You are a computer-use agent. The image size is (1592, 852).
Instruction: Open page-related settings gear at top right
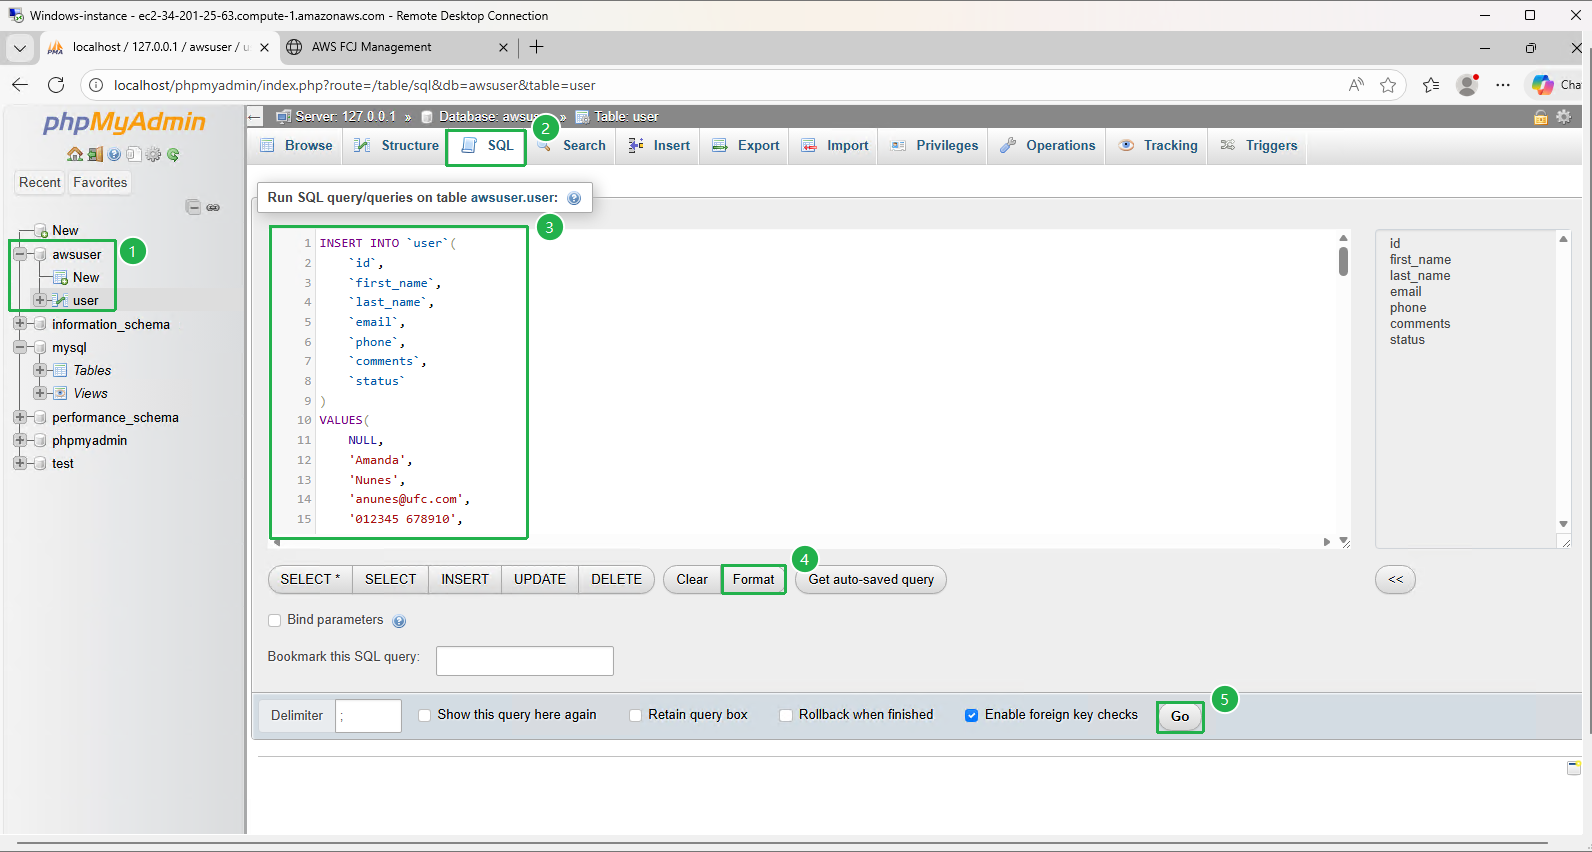[1563, 117]
